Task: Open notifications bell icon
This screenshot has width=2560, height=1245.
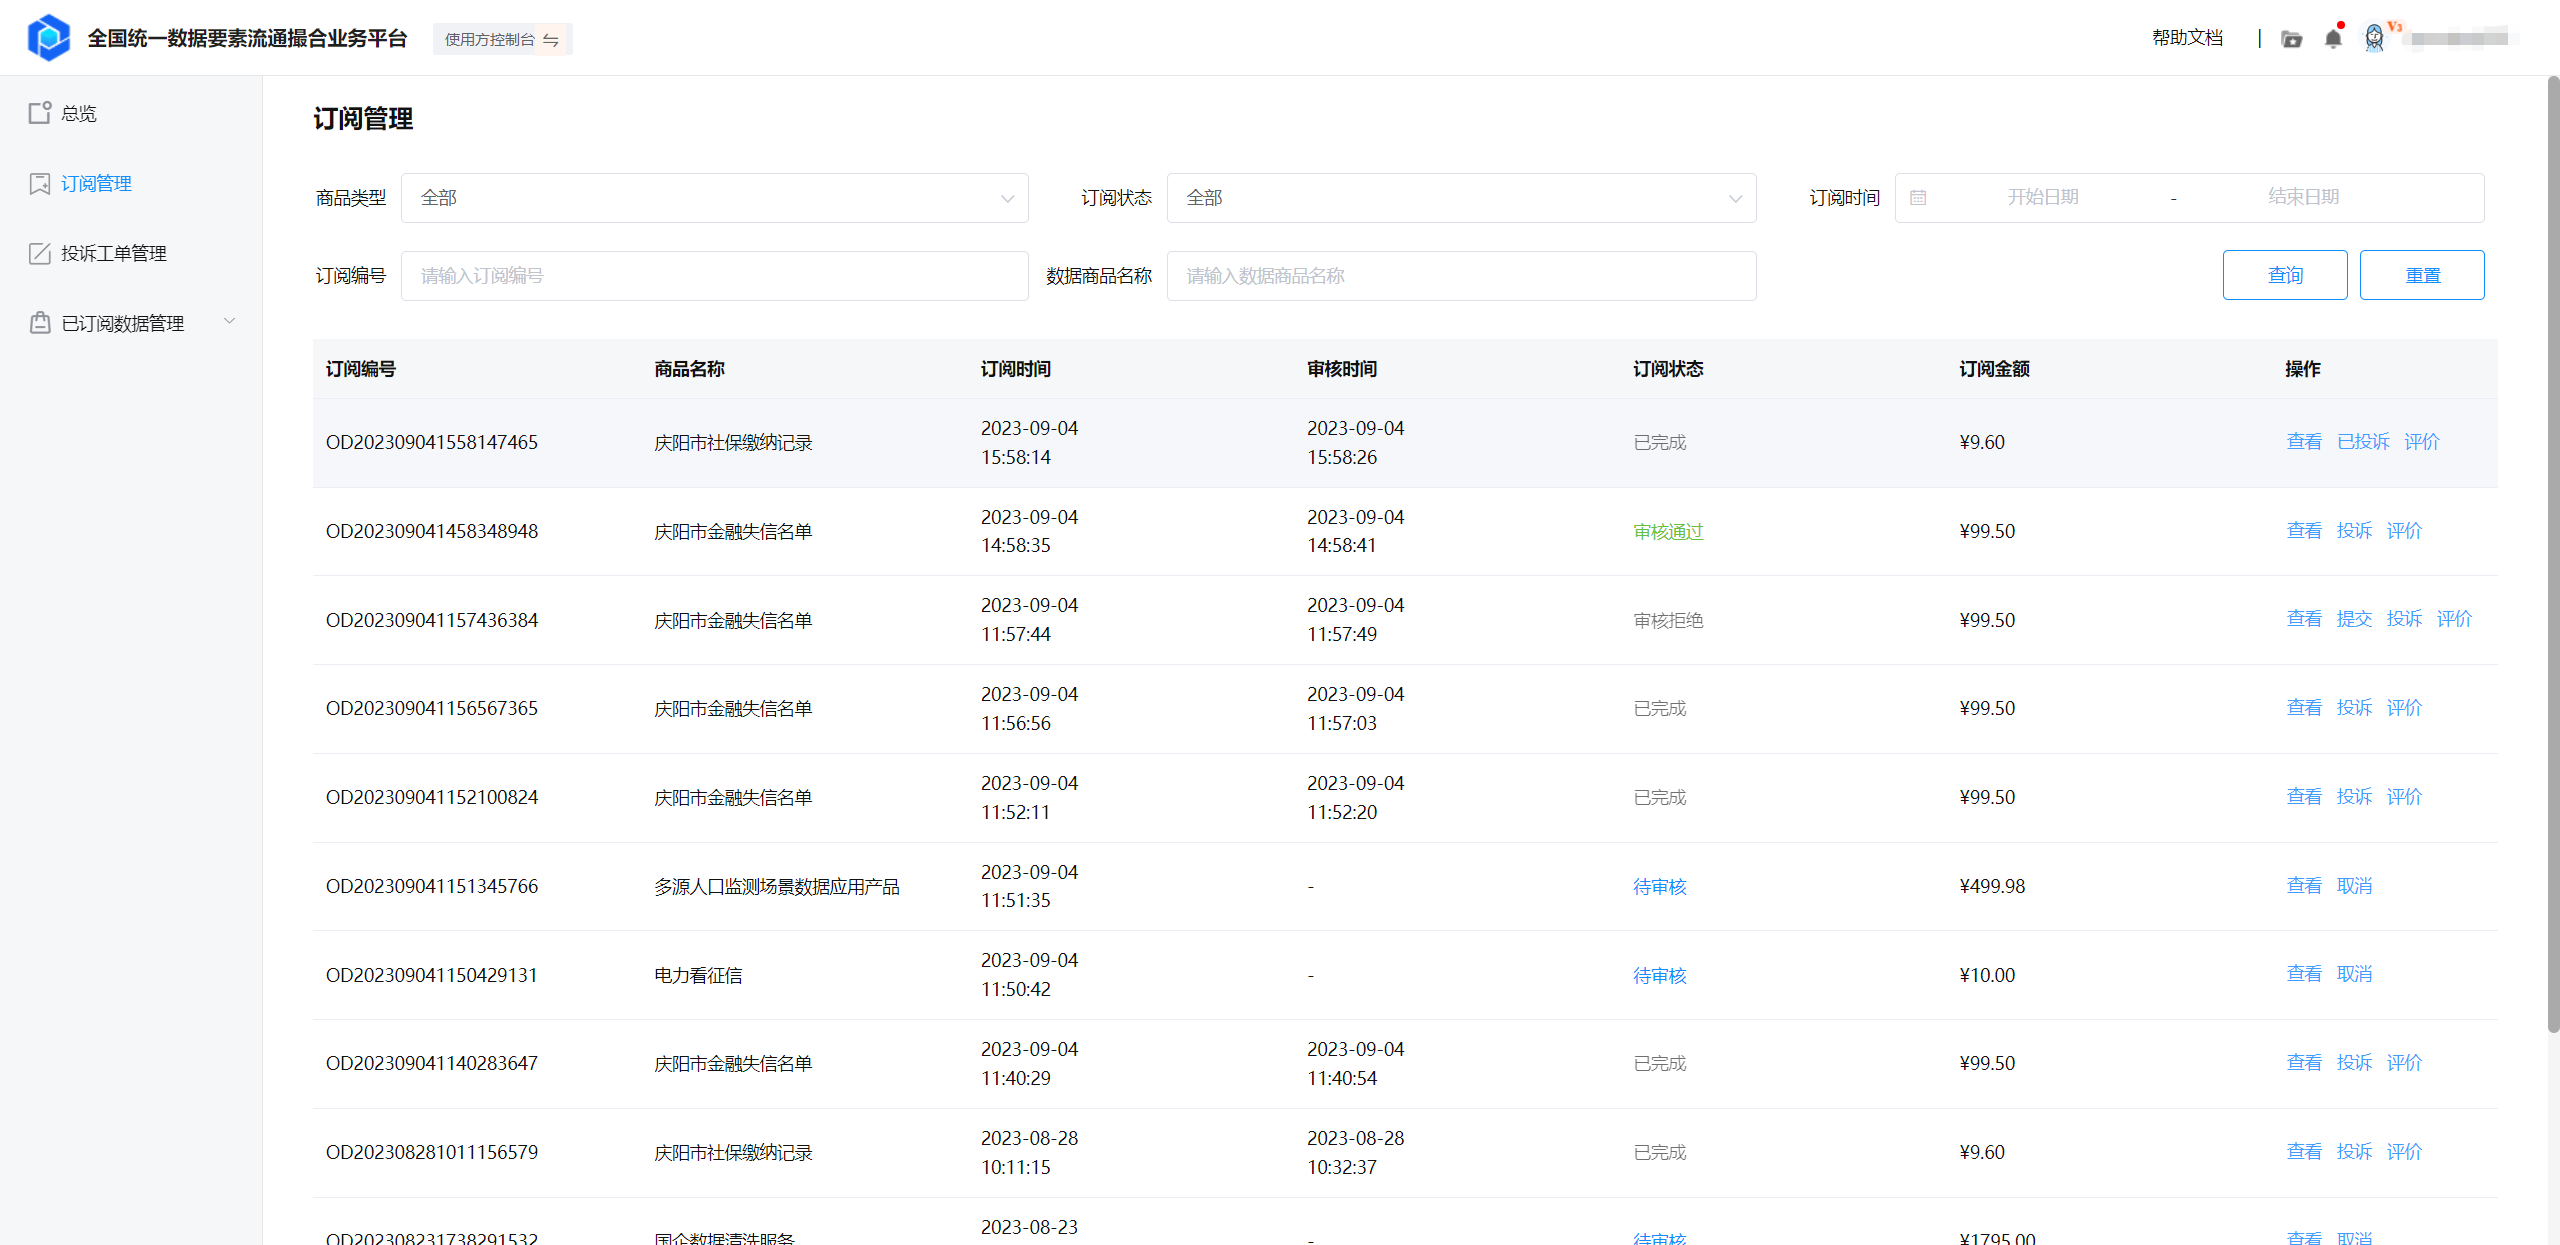Action: tap(2333, 38)
